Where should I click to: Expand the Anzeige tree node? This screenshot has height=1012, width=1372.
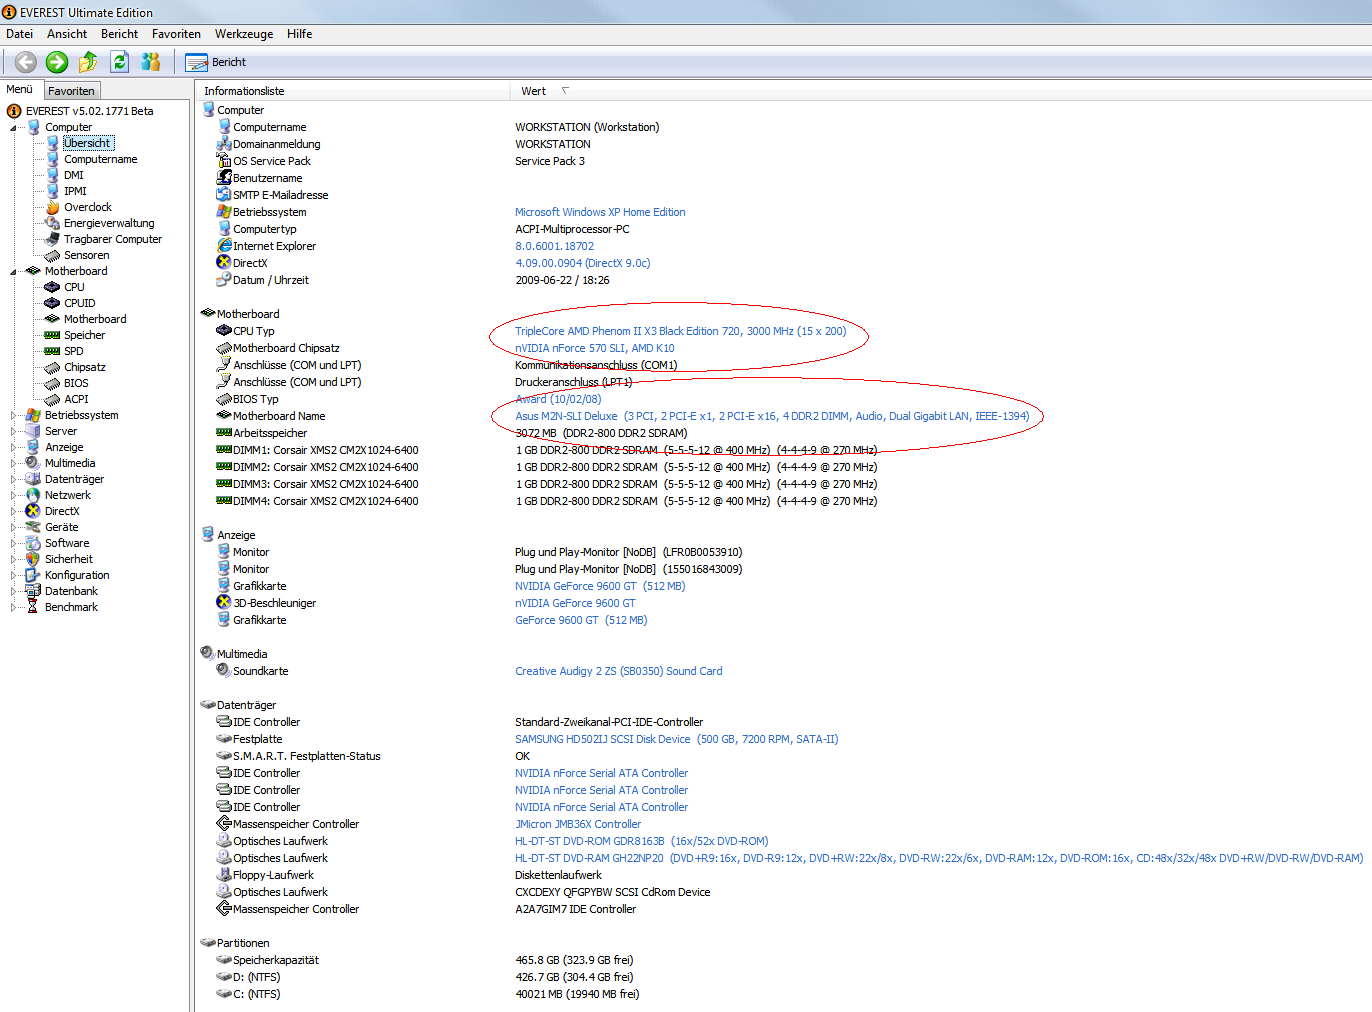(x=14, y=448)
